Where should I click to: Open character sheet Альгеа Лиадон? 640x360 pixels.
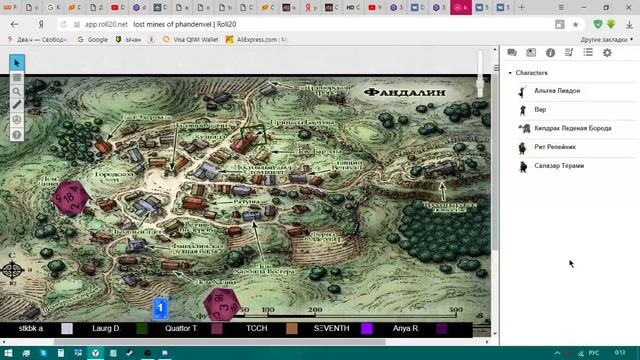(x=557, y=91)
